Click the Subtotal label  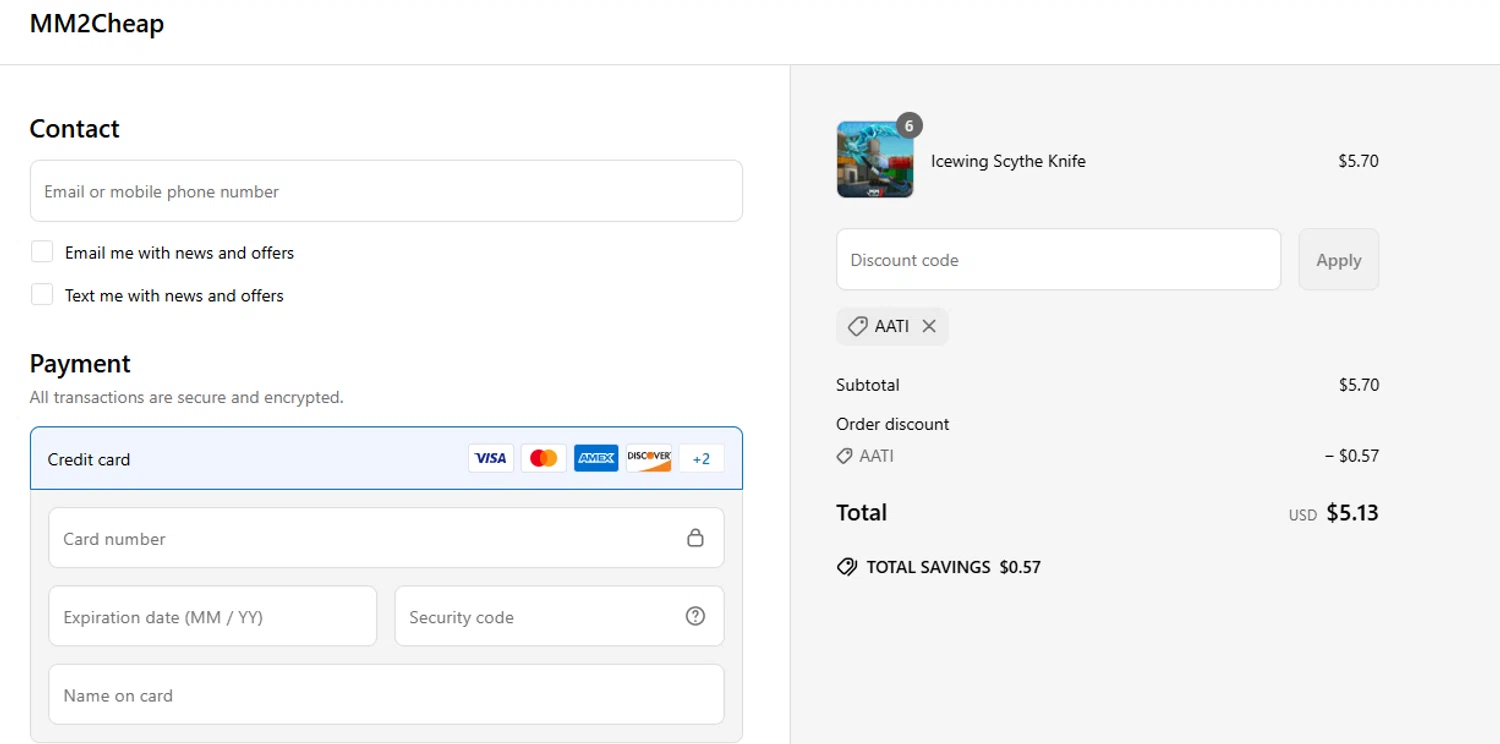[x=868, y=385]
